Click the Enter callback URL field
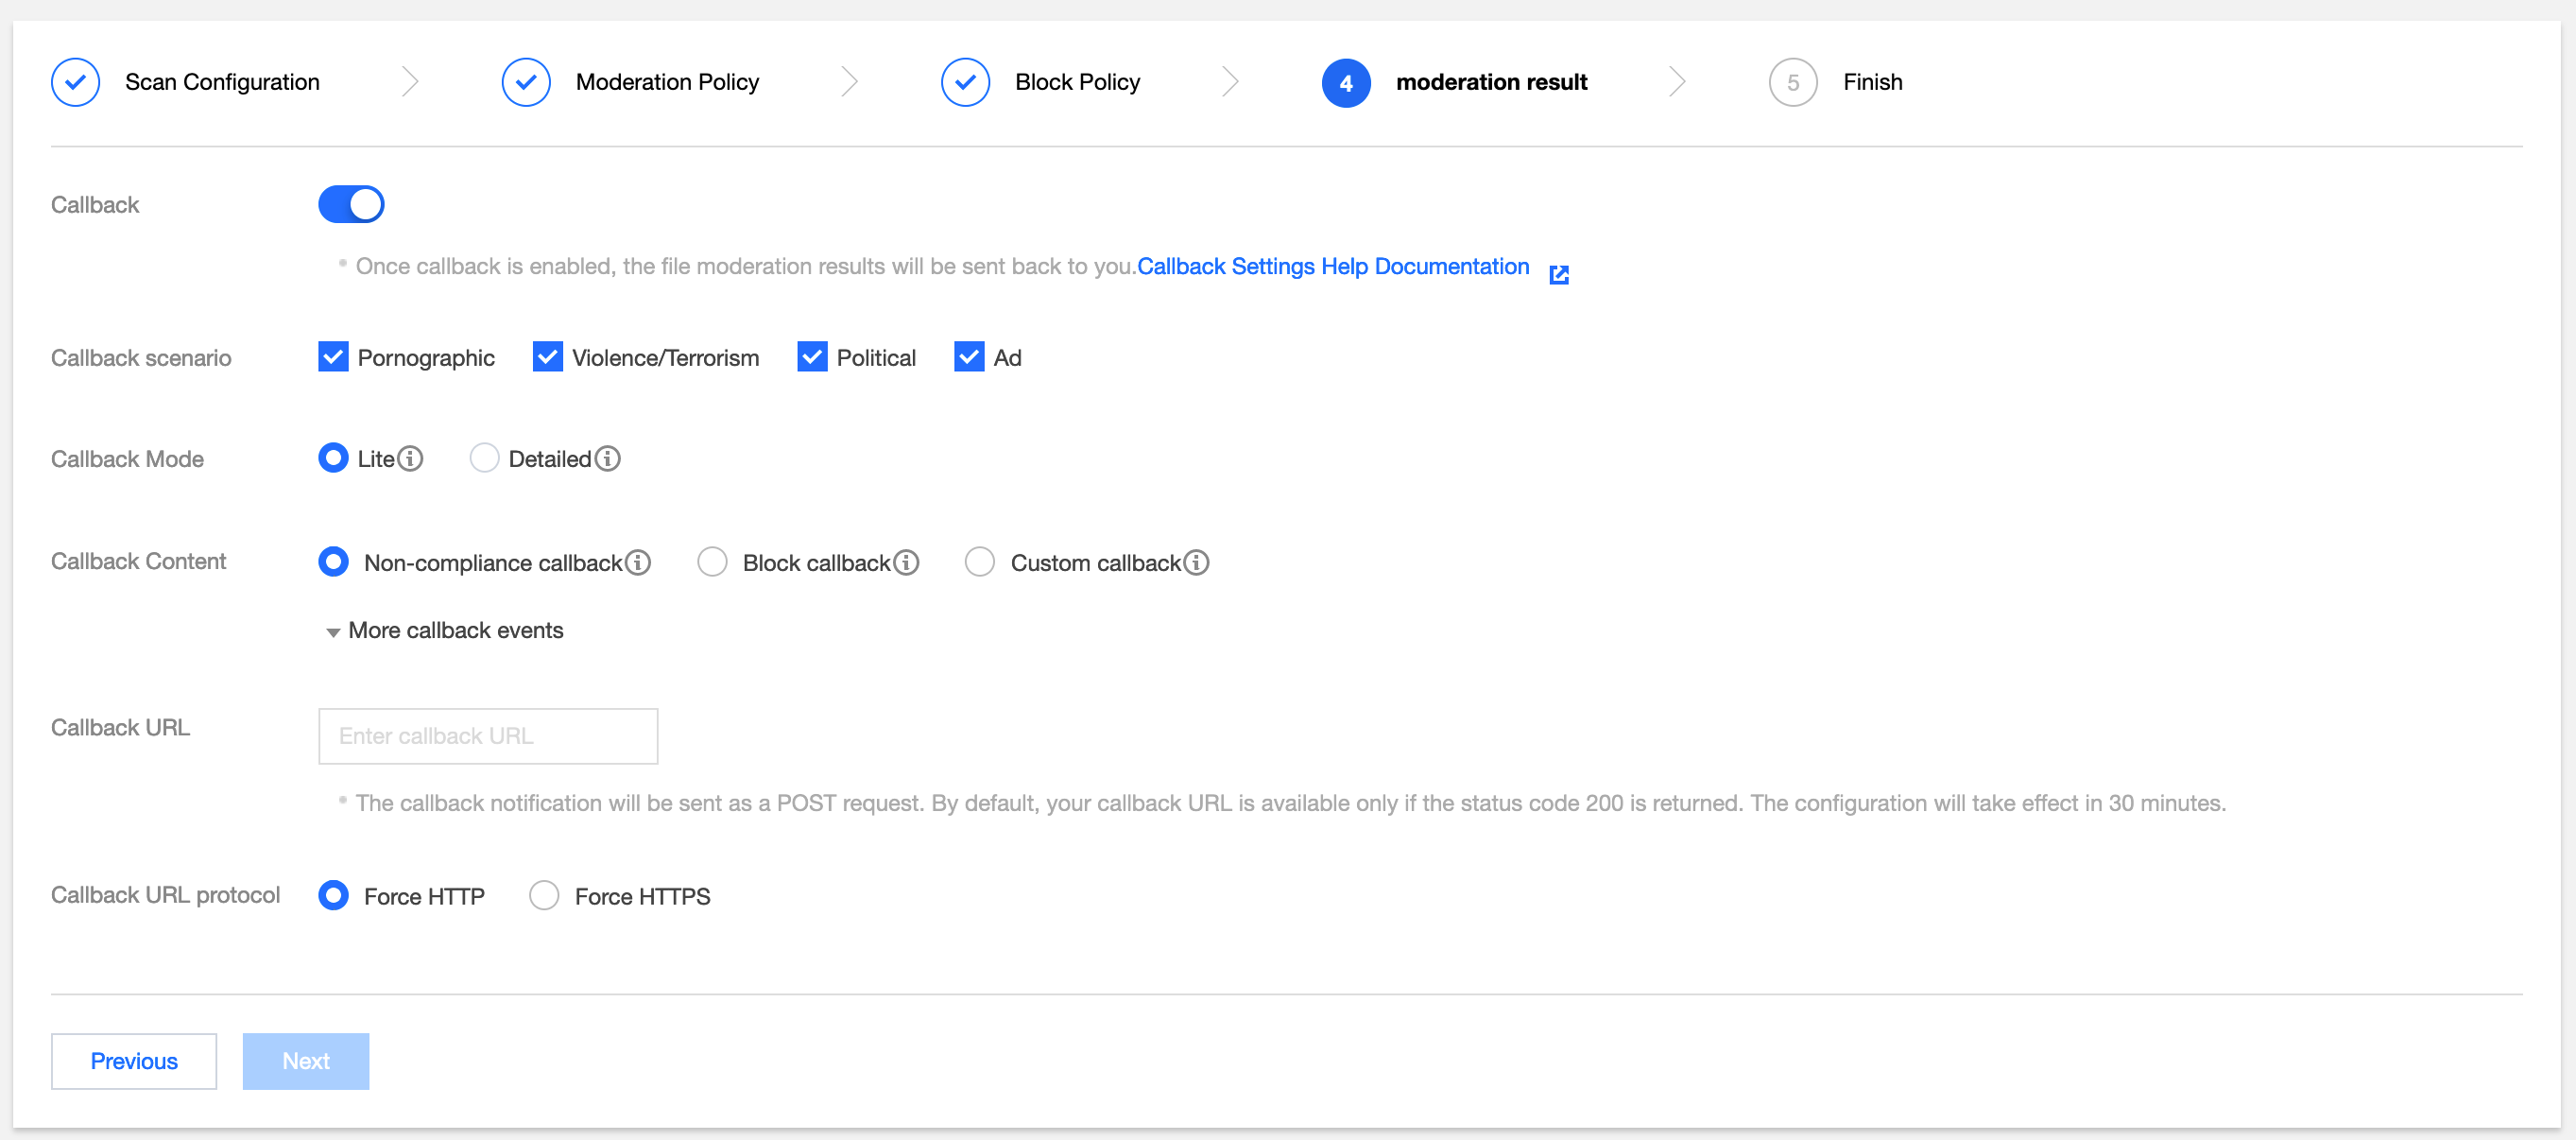Screen dimensions: 2576x1140 coord(488,736)
